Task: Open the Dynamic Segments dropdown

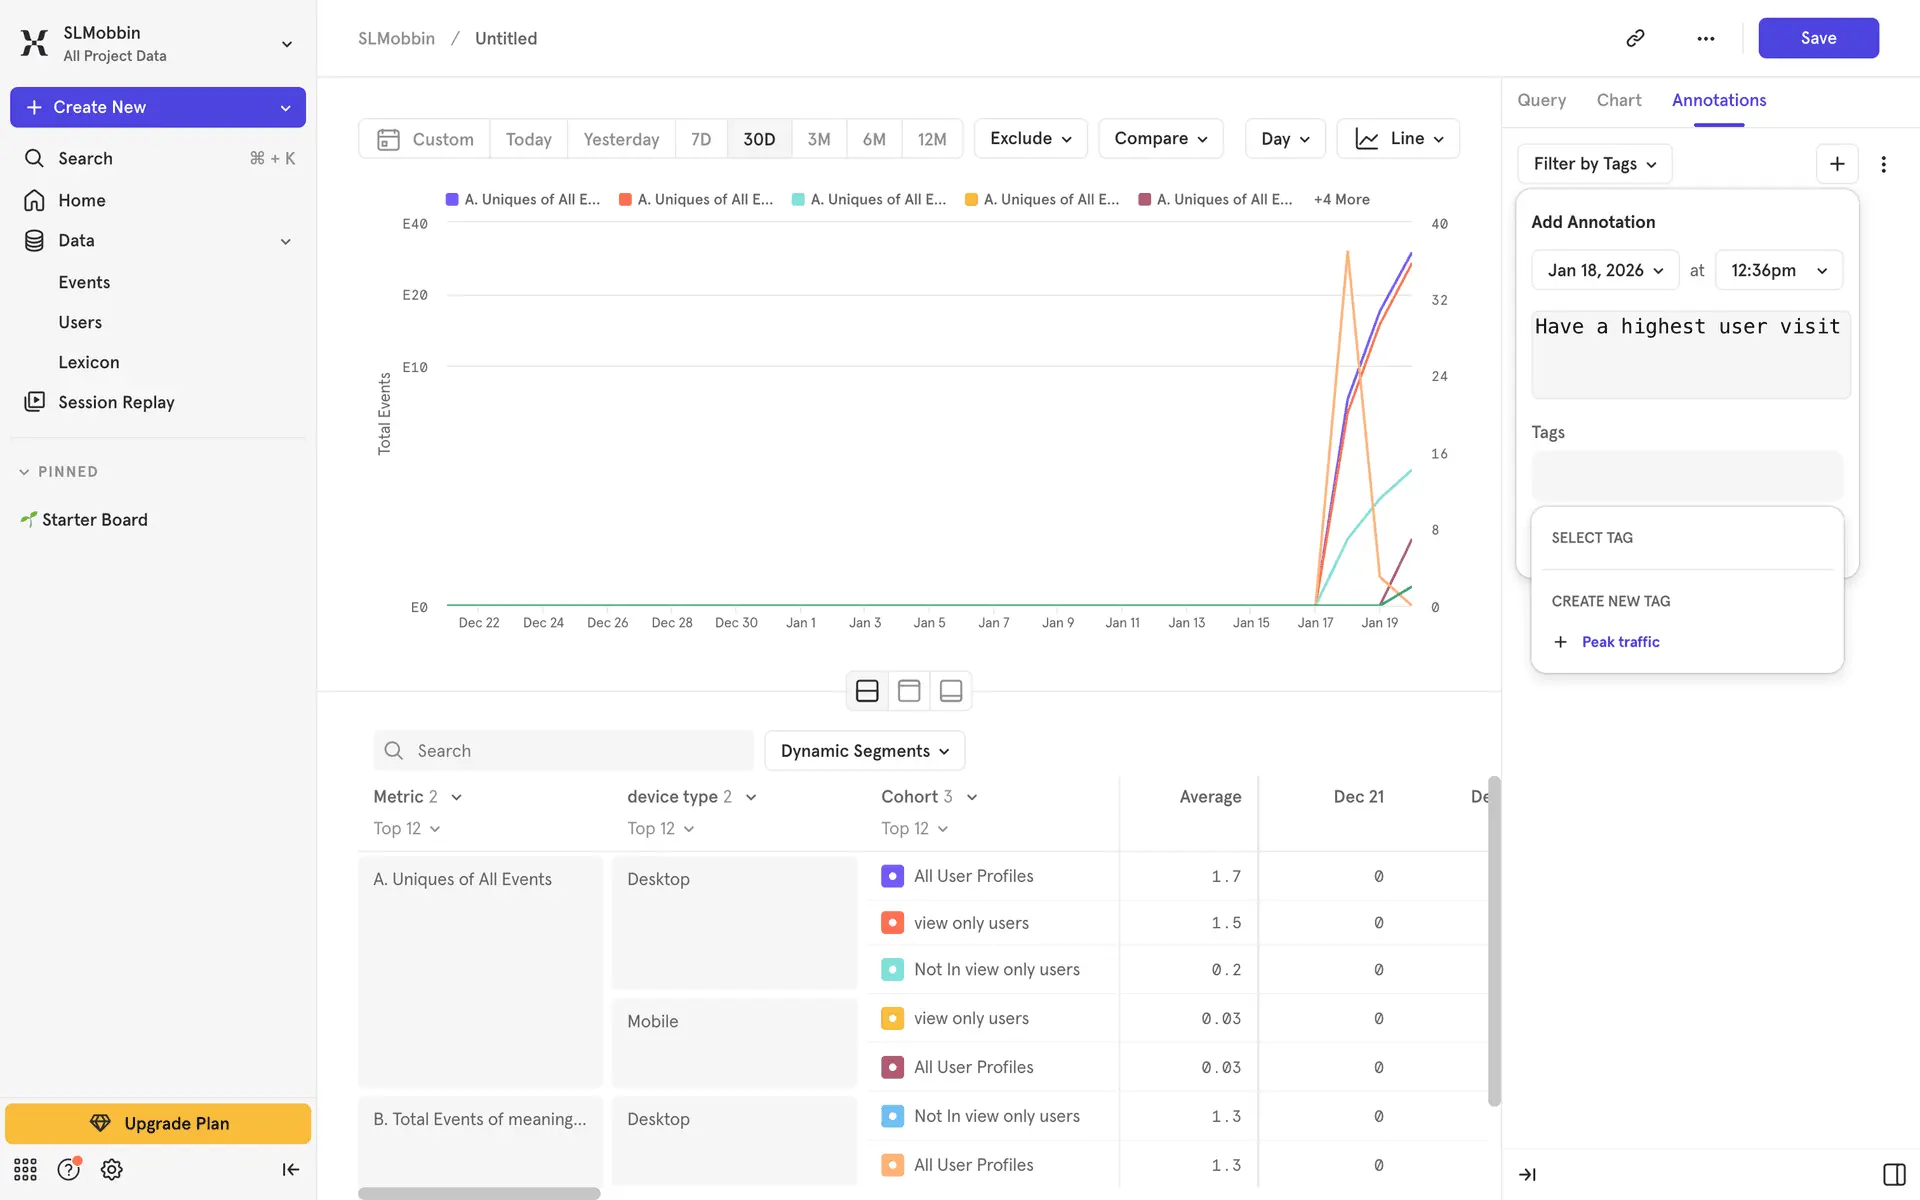Action: tap(864, 751)
